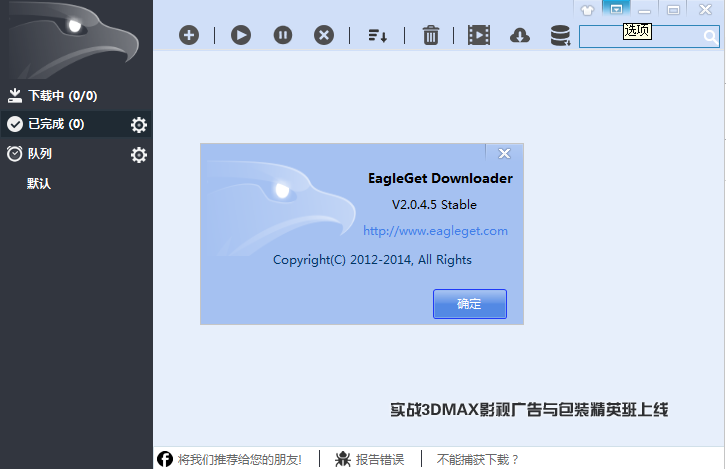Click the EagleGet eagle logo in sidebar
Screen dimensions: 726x469
(74, 40)
